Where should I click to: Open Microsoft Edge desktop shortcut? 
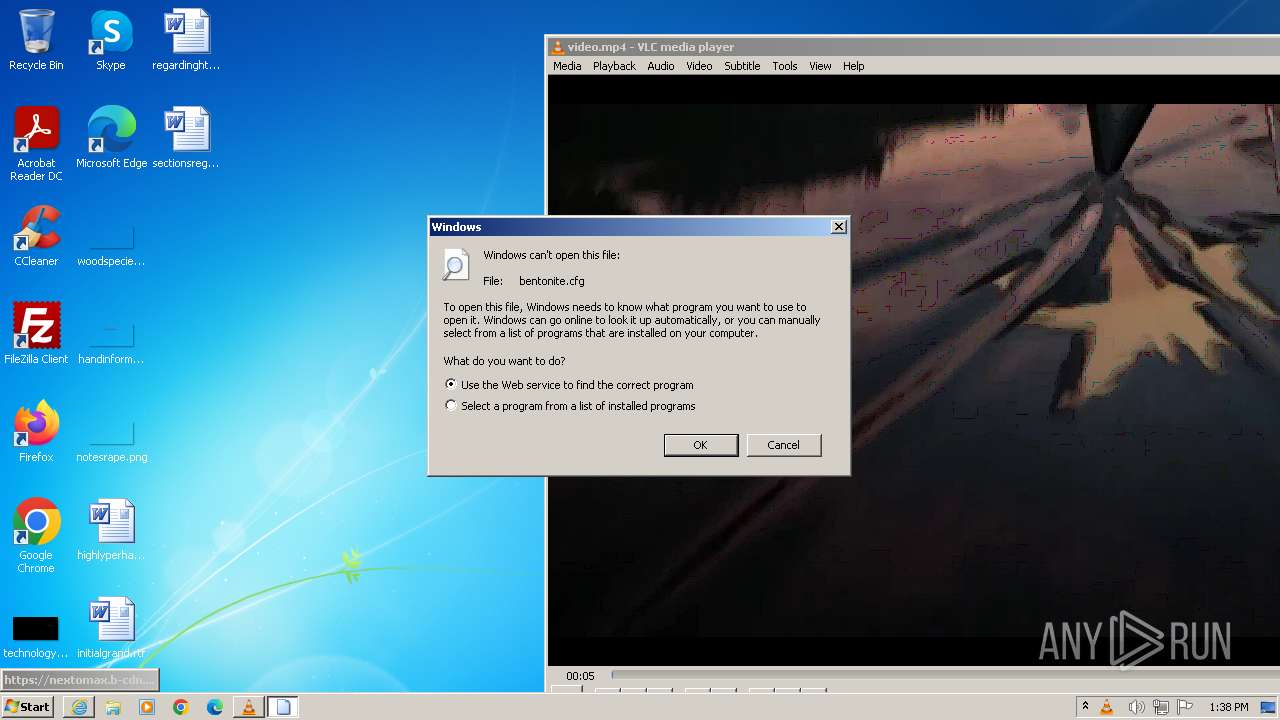(111, 138)
